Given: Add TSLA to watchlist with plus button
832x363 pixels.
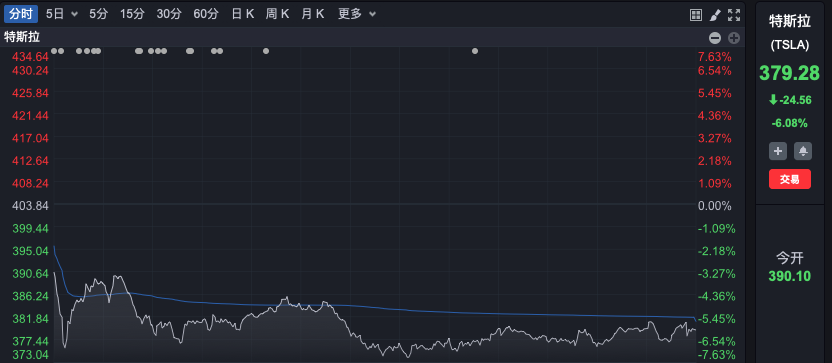Looking at the screenshot, I should (778, 151).
